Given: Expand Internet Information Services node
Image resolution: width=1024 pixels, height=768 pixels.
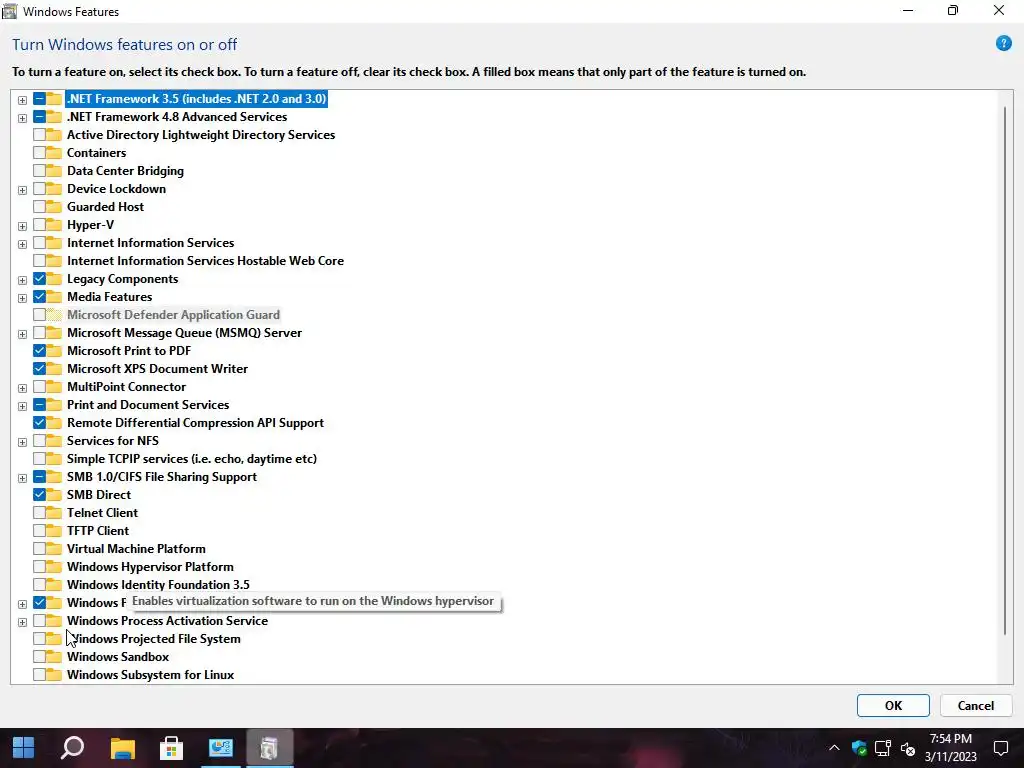Looking at the screenshot, I should click(x=22, y=244).
